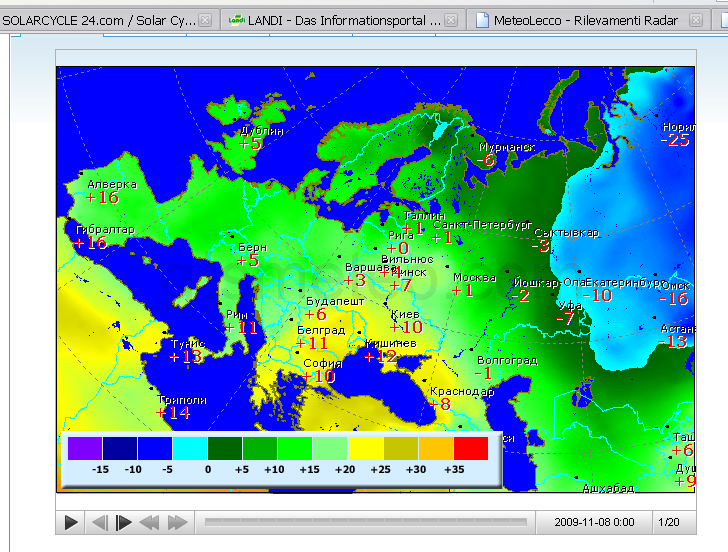Rewind the animation with double-left arrows
This screenshot has height=552, width=728.
(150, 522)
